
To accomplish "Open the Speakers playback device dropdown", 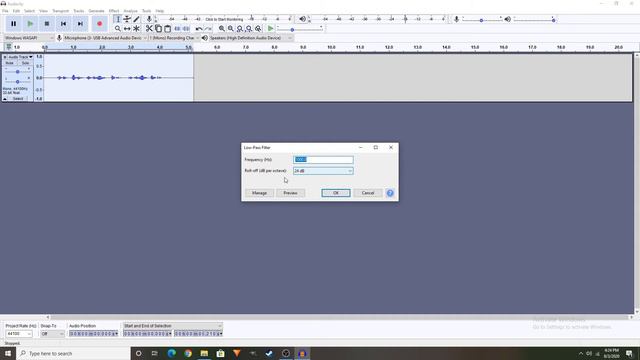I will [x=251, y=38].
